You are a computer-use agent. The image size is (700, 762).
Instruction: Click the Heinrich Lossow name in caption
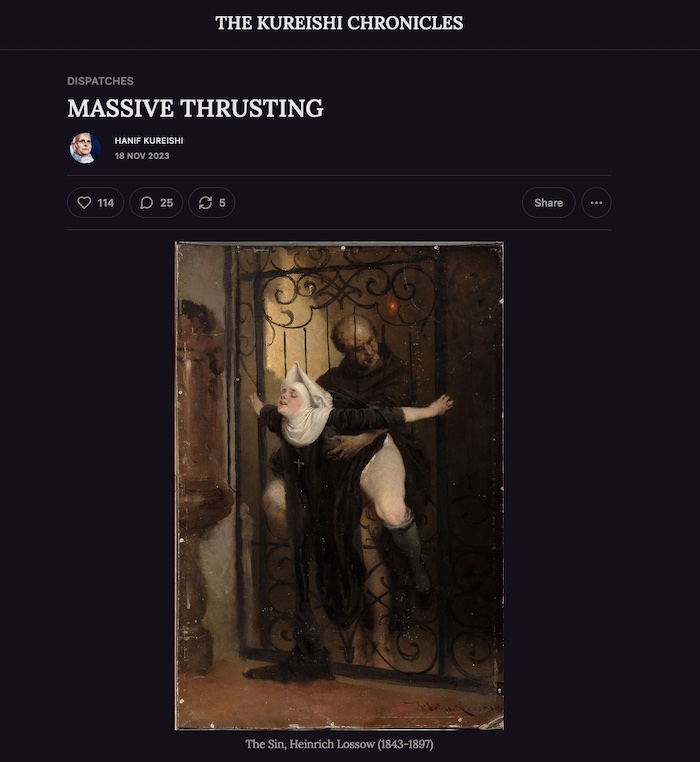332,744
